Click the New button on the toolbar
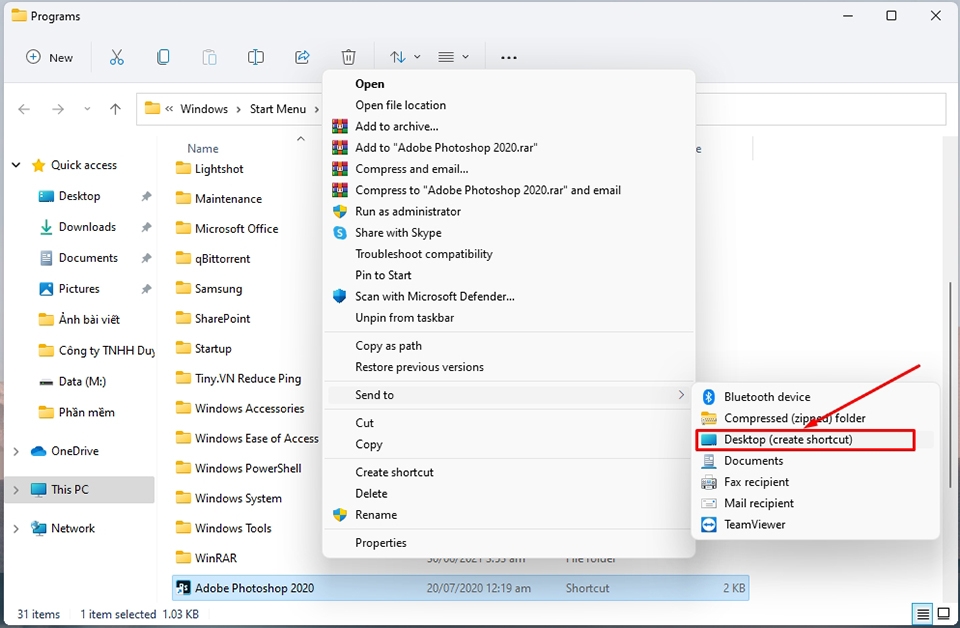This screenshot has width=960, height=628. point(49,57)
